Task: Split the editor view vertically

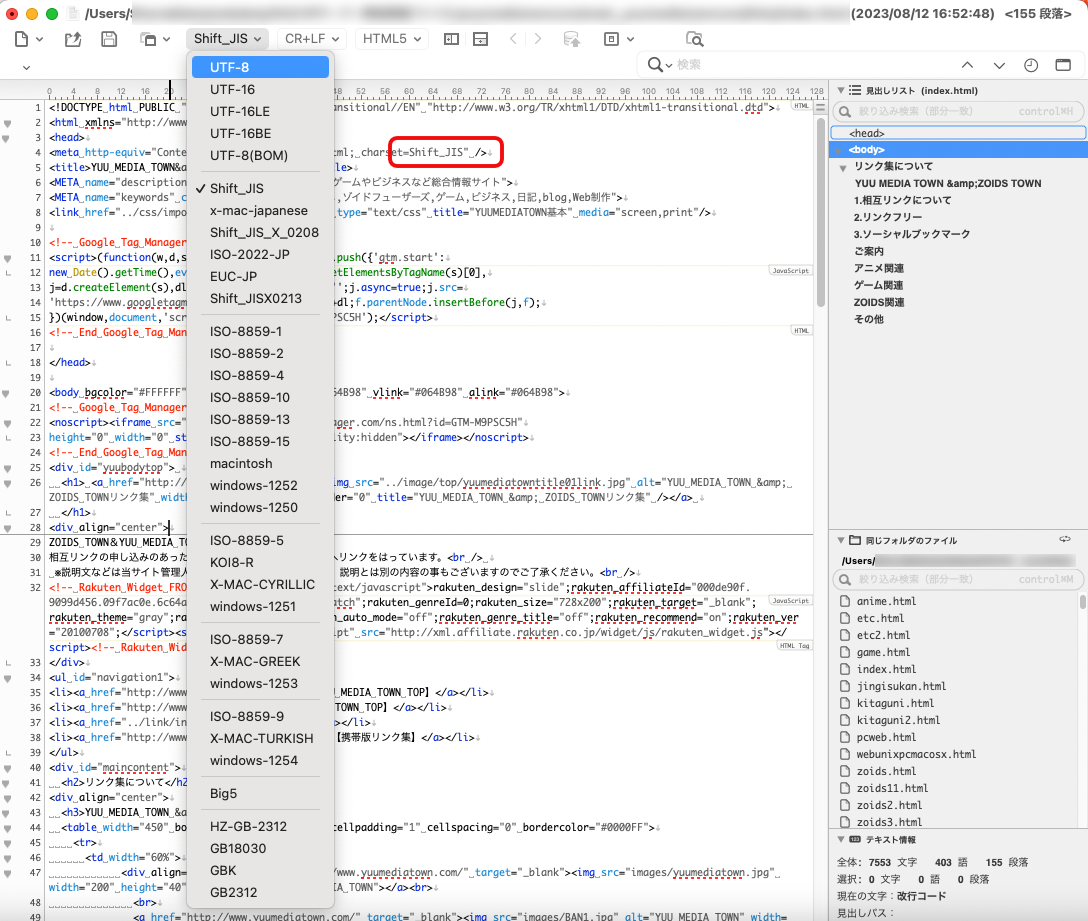Action: click(451, 39)
